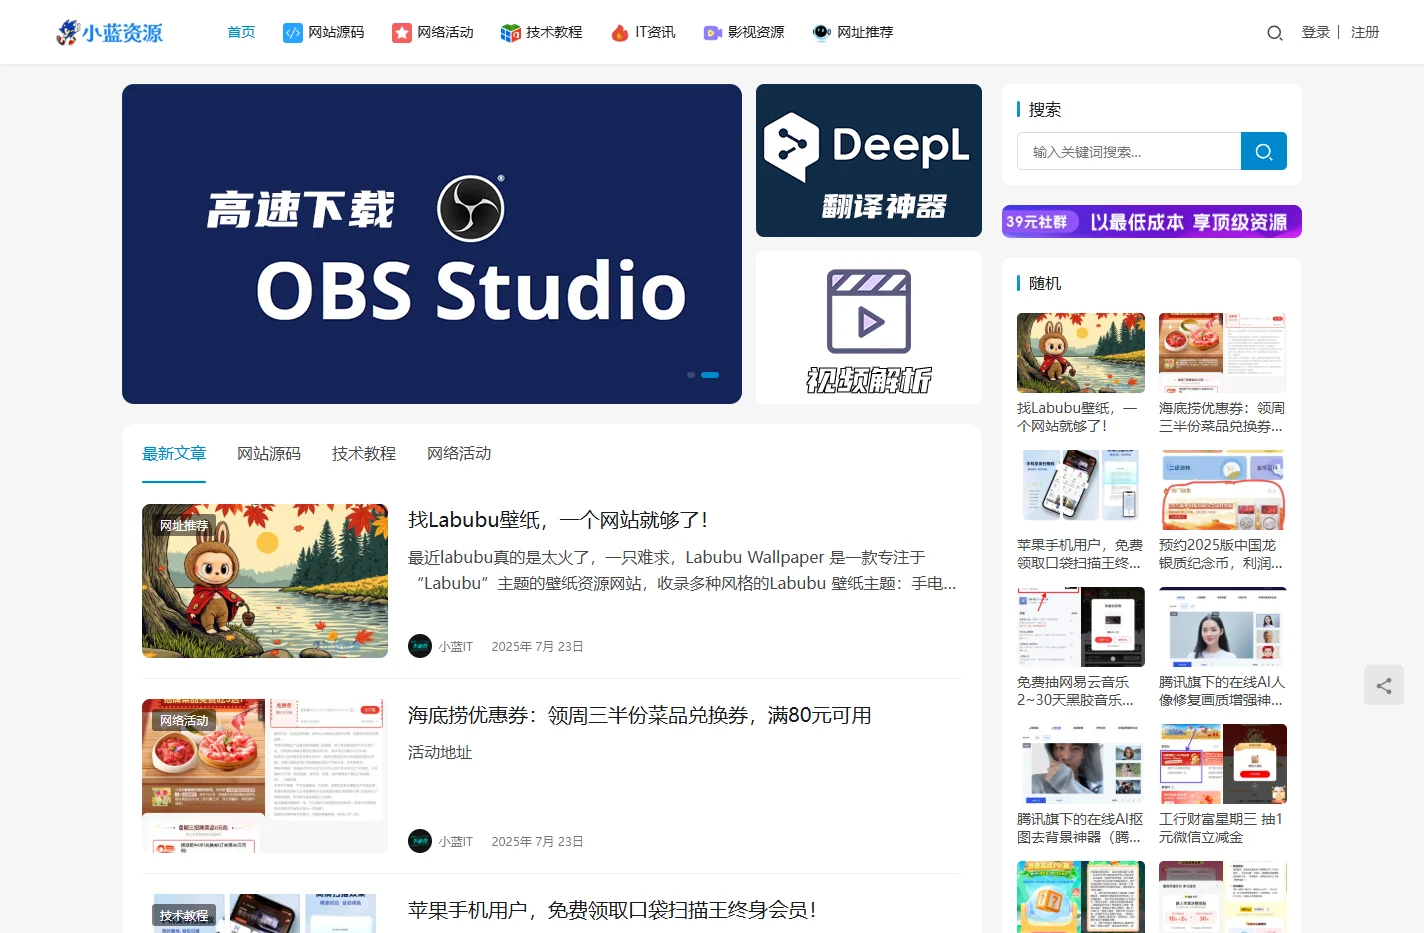
Task: Open the random 海底捞优惠券 thumbnail in the sidebar
Action: (1223, 353)
